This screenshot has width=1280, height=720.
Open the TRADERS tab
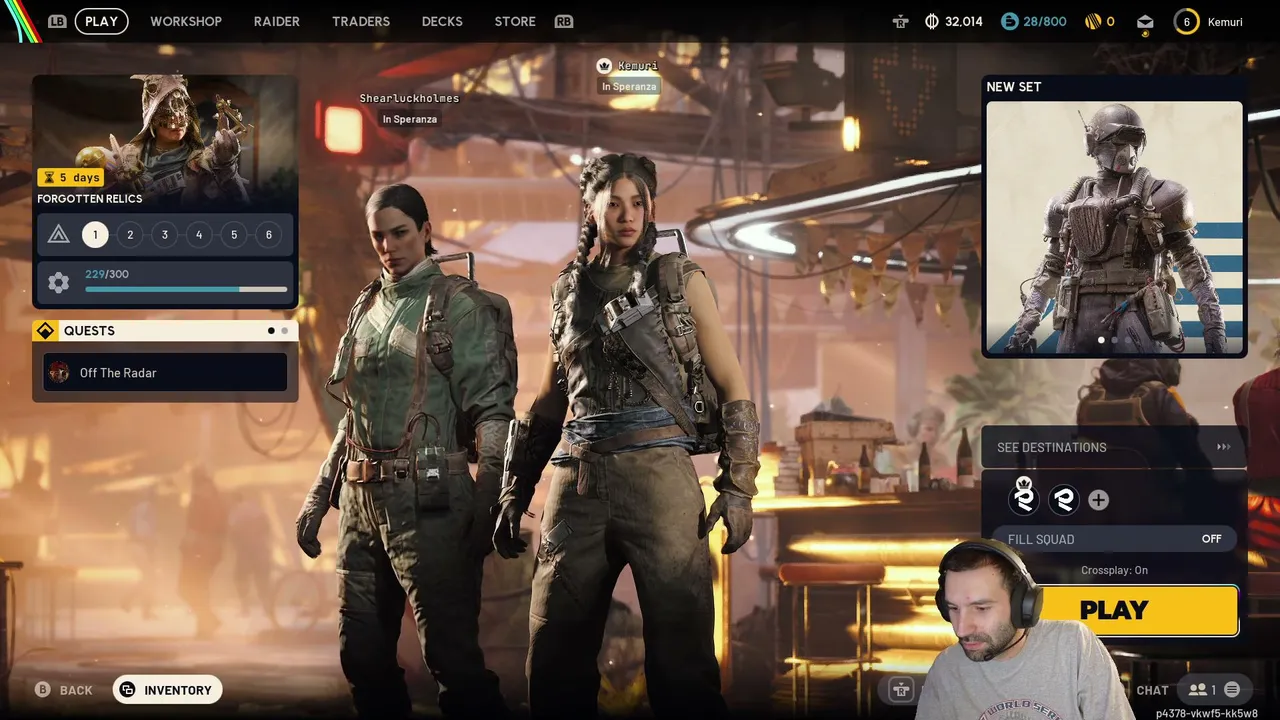(361, 21)
